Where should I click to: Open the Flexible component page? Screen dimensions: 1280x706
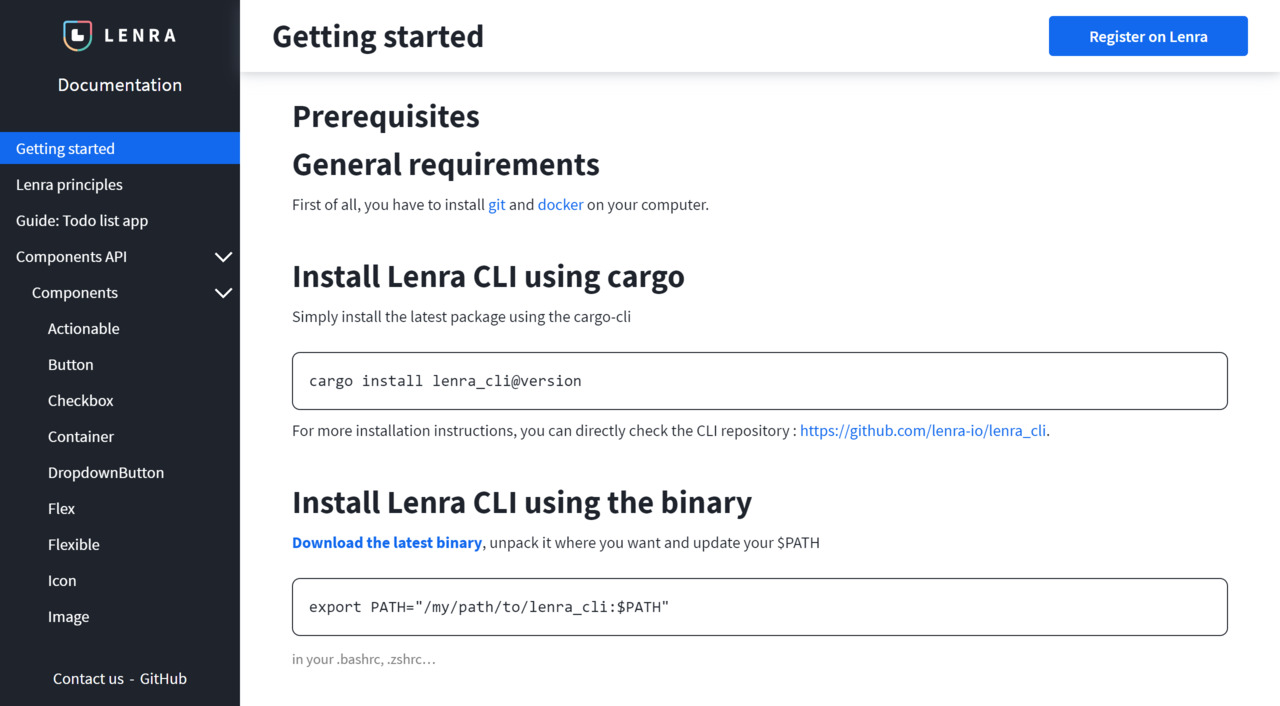(x=74, y=545)
